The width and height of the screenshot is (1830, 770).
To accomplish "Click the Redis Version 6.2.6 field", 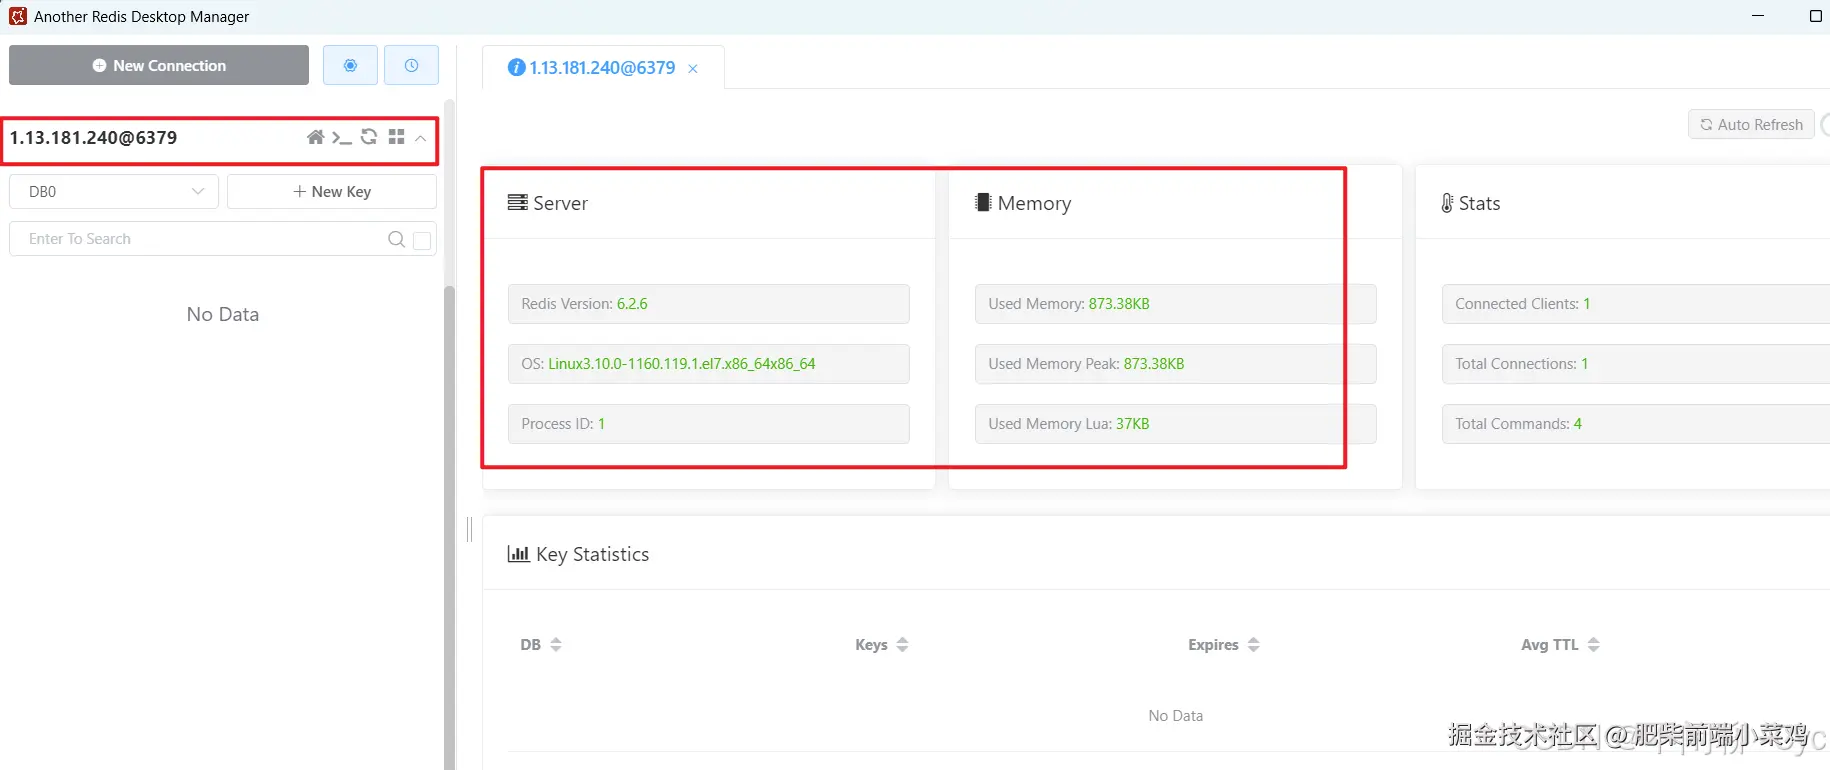I will pos(708,304).
